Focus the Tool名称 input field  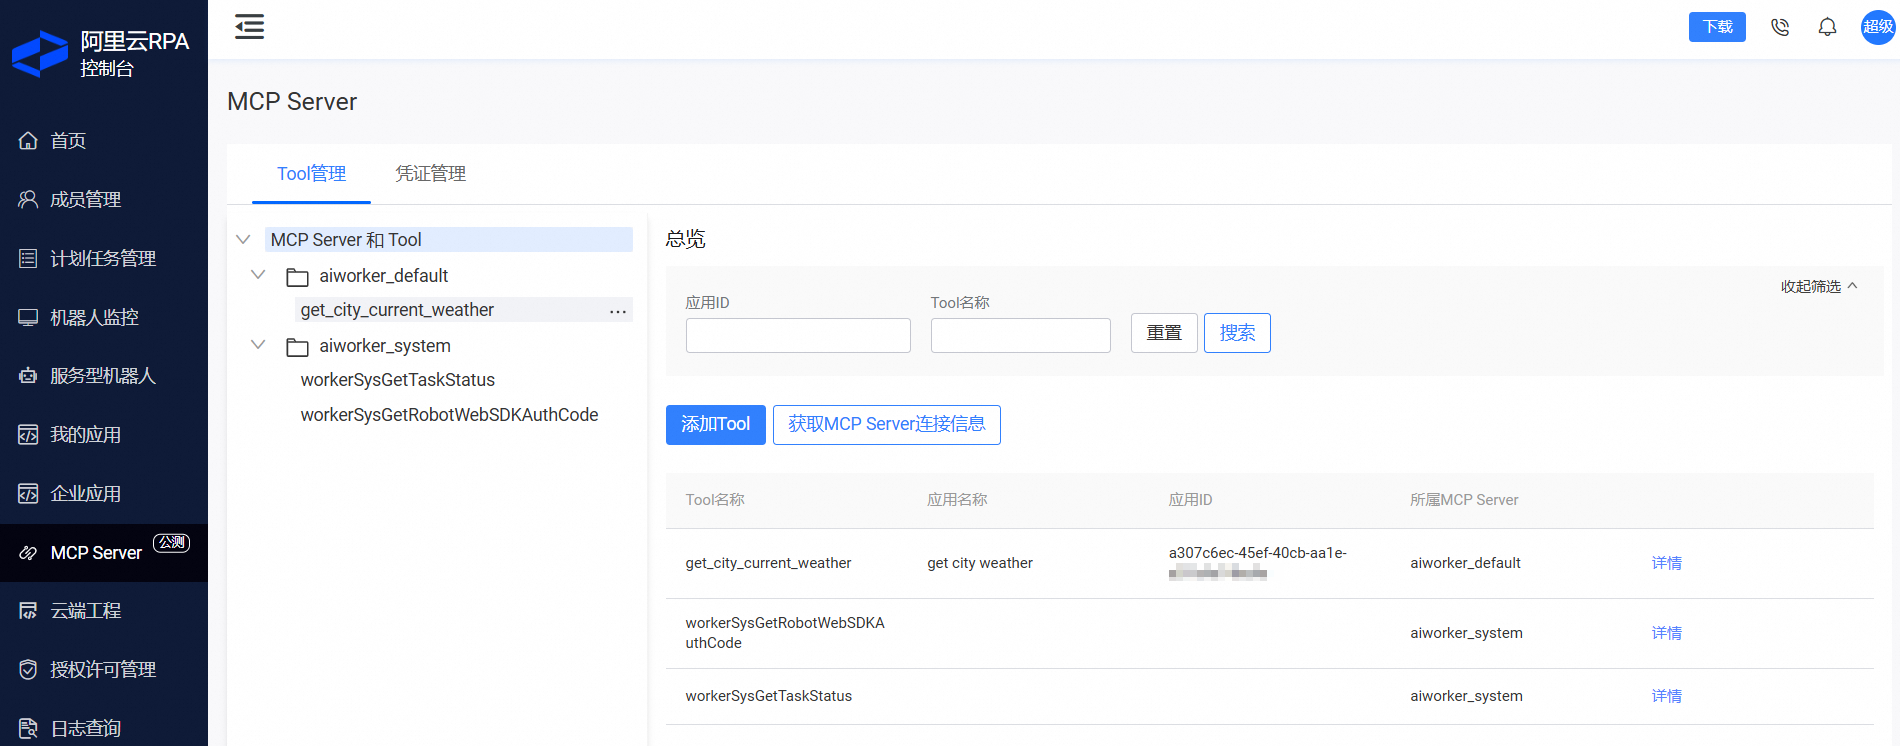(x=1021, y=335)
